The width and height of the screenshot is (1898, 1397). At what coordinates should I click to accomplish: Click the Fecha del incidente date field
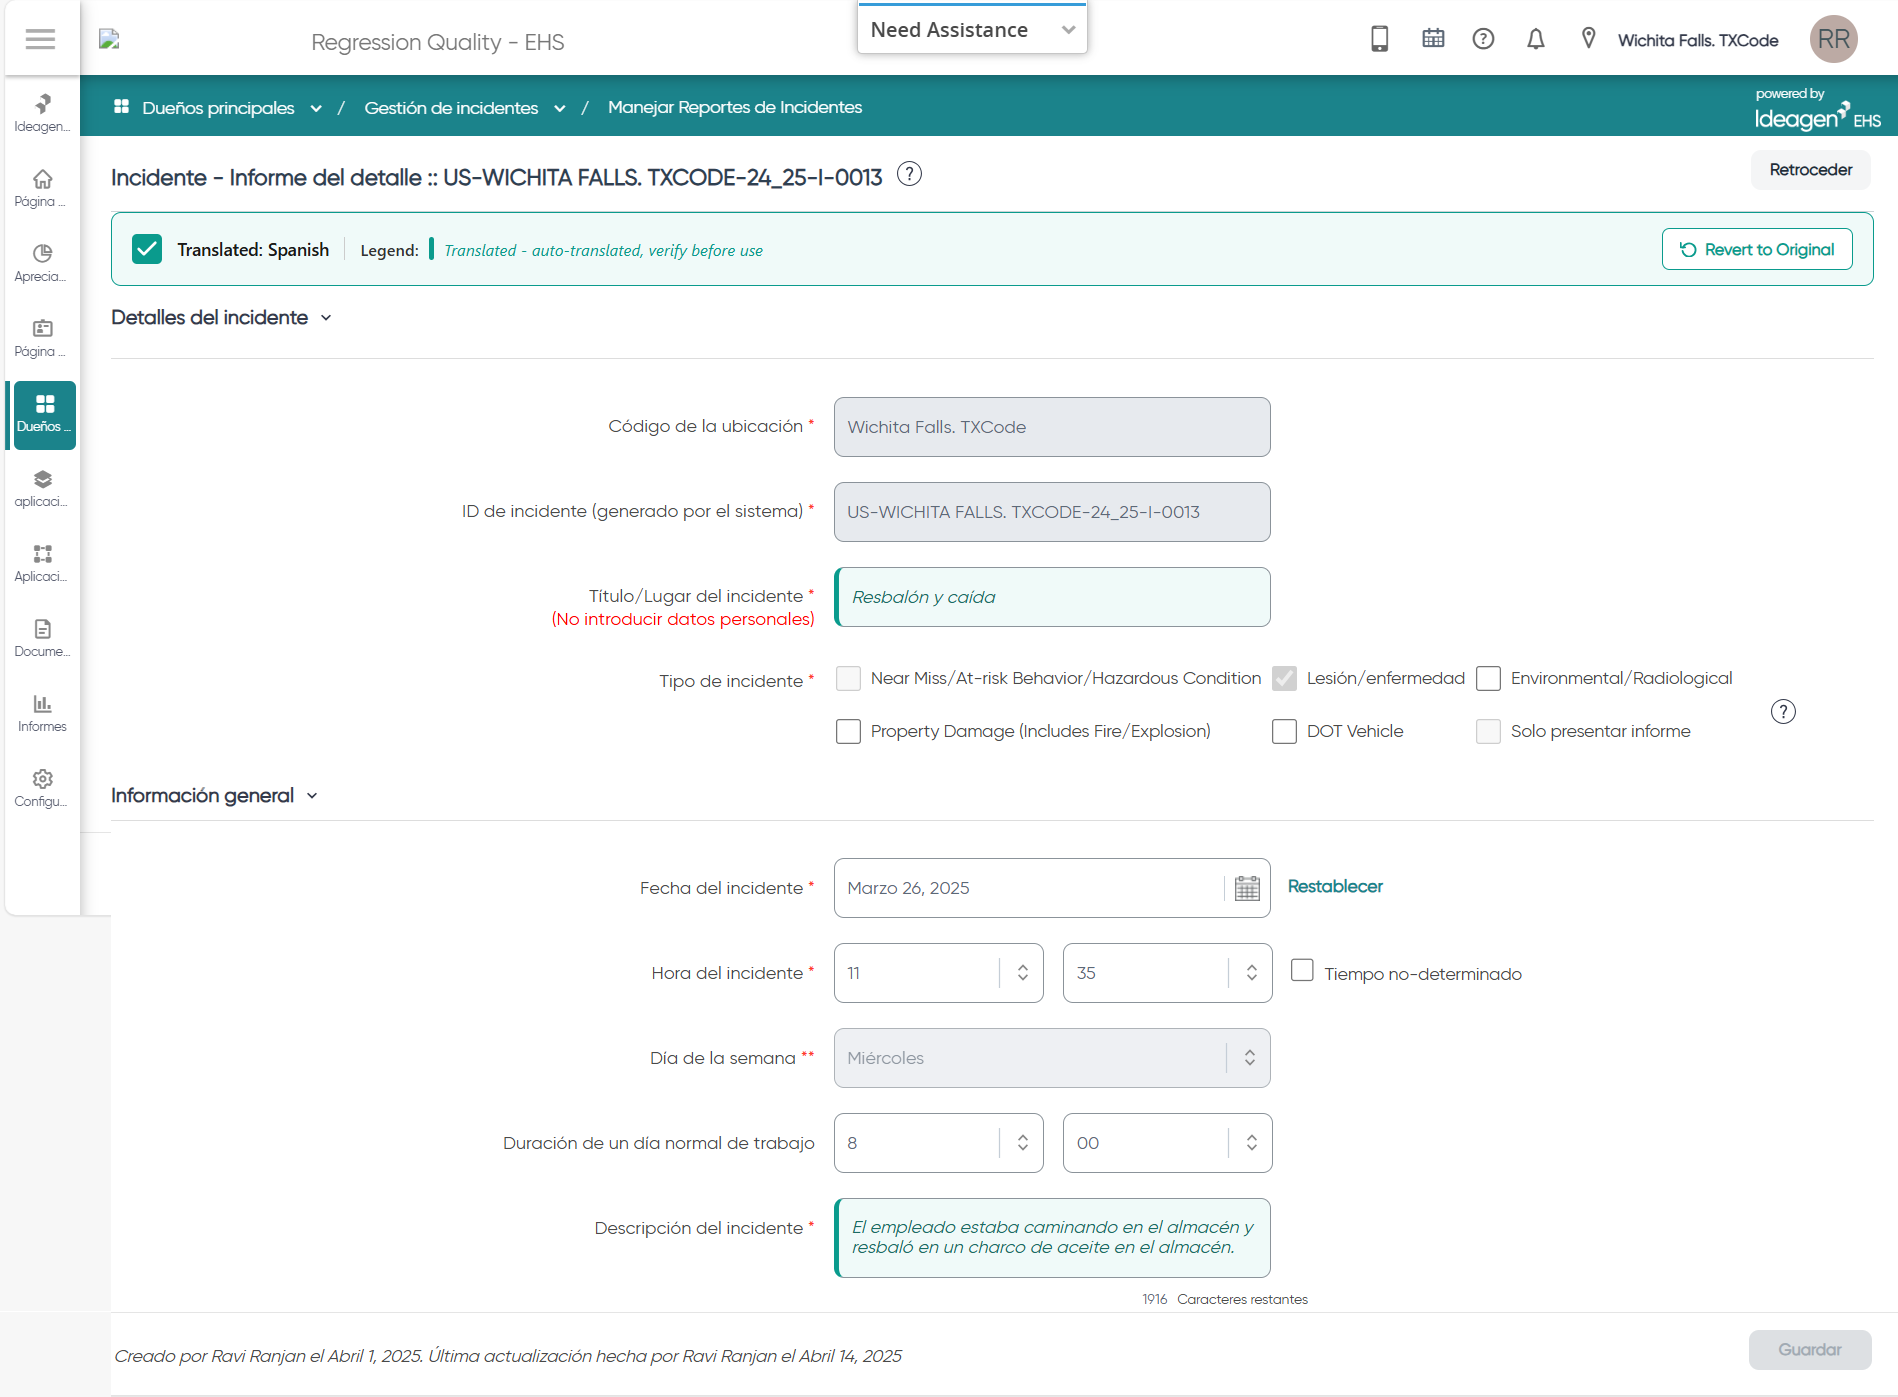click(1052, 888)
